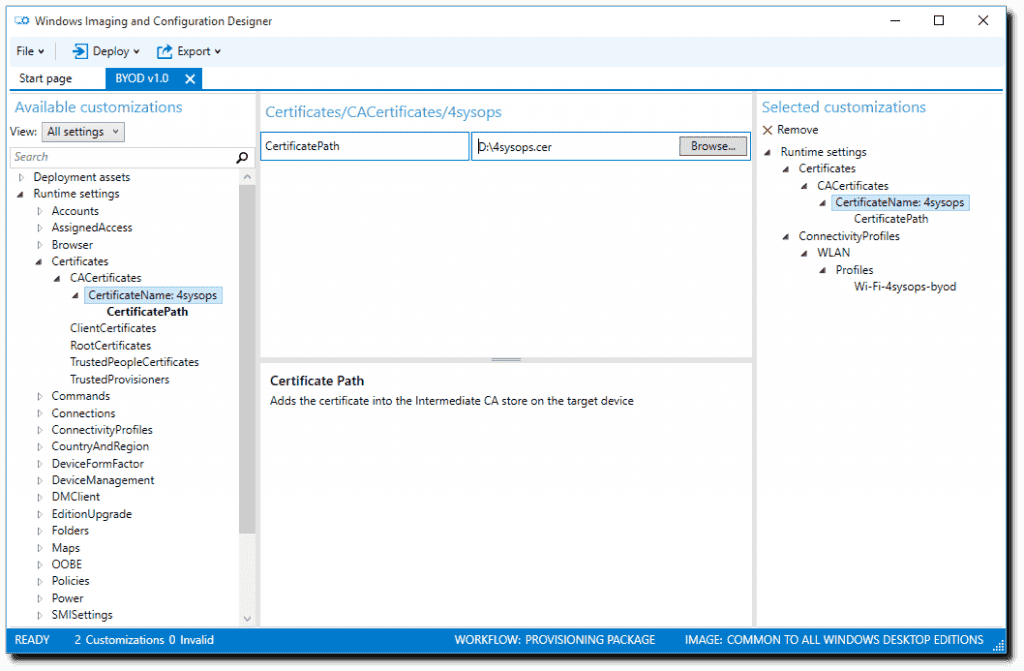1024x671 pixels.
Task: Expand the Accounts node
Action: [40, 211]
